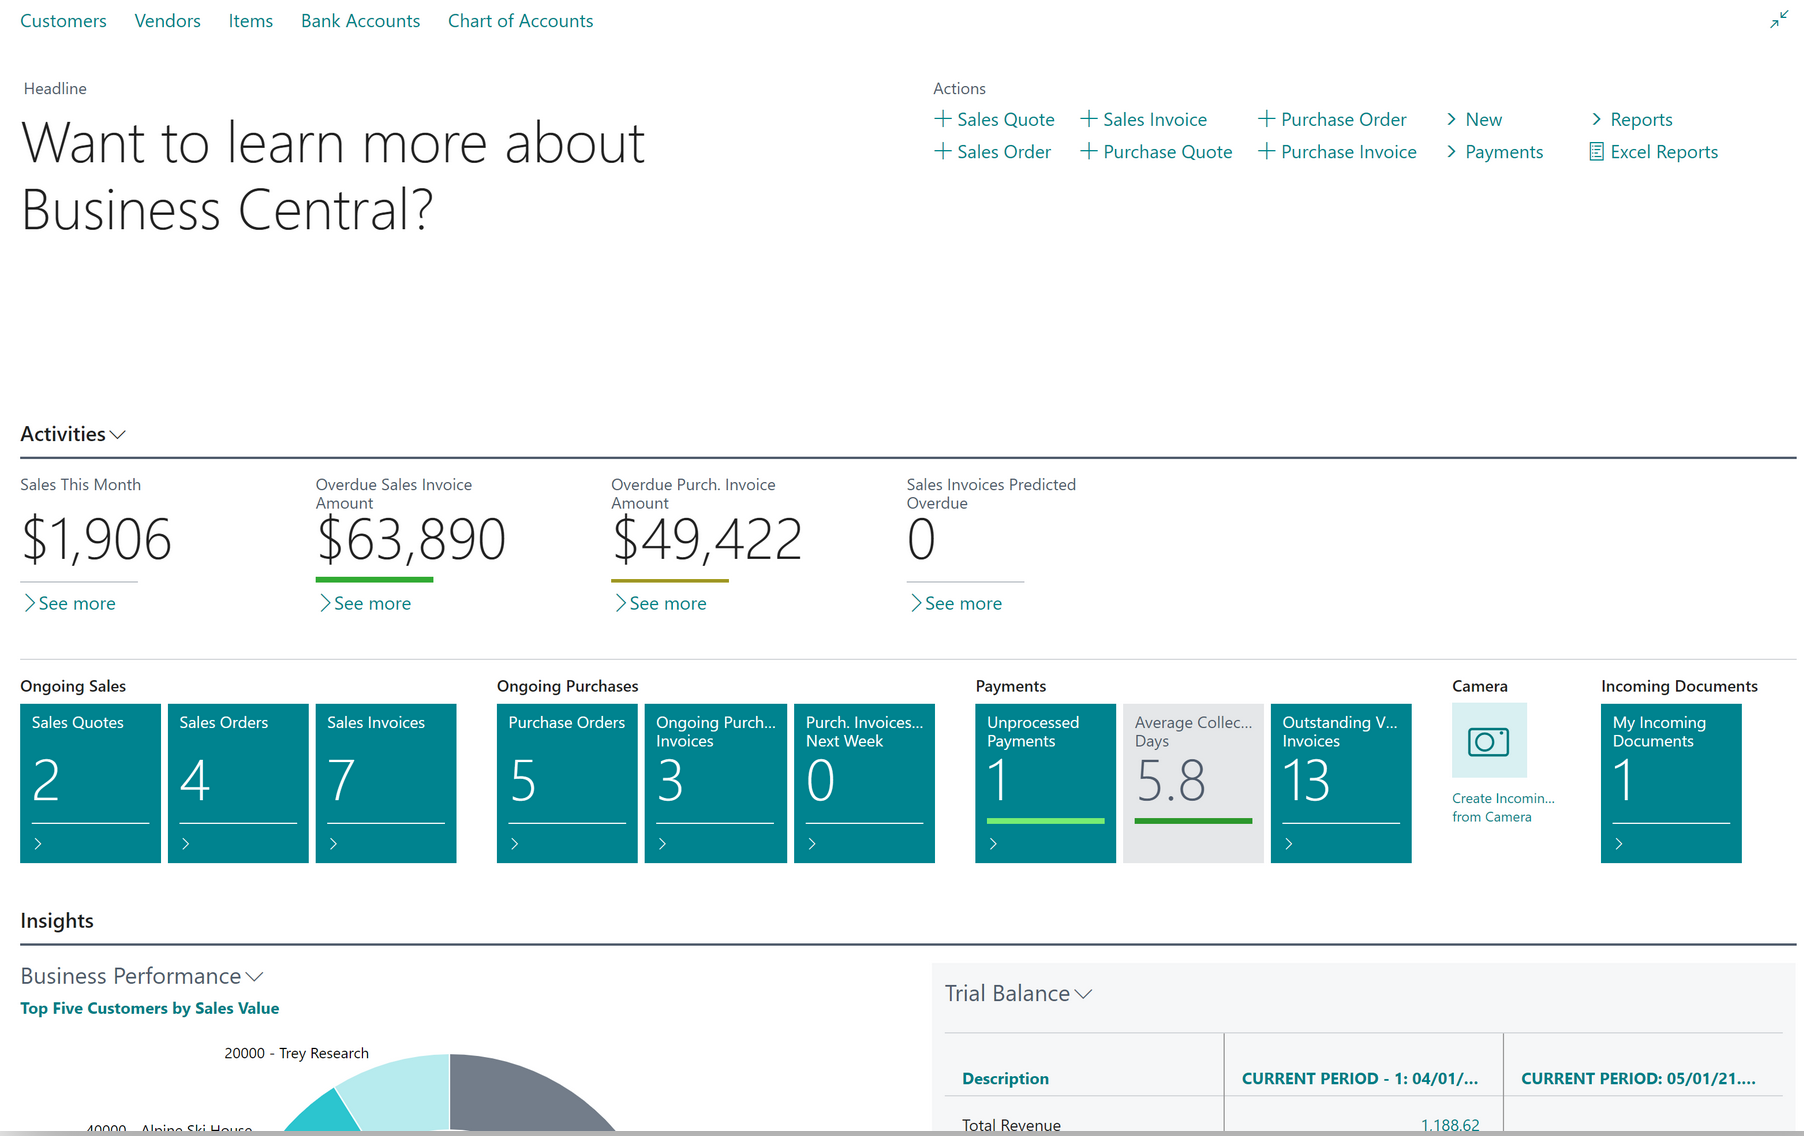The height and width of the screenshot is (1136, 1804).
Task: Click the Sales Invoices count 7
Action: point(341,781)
